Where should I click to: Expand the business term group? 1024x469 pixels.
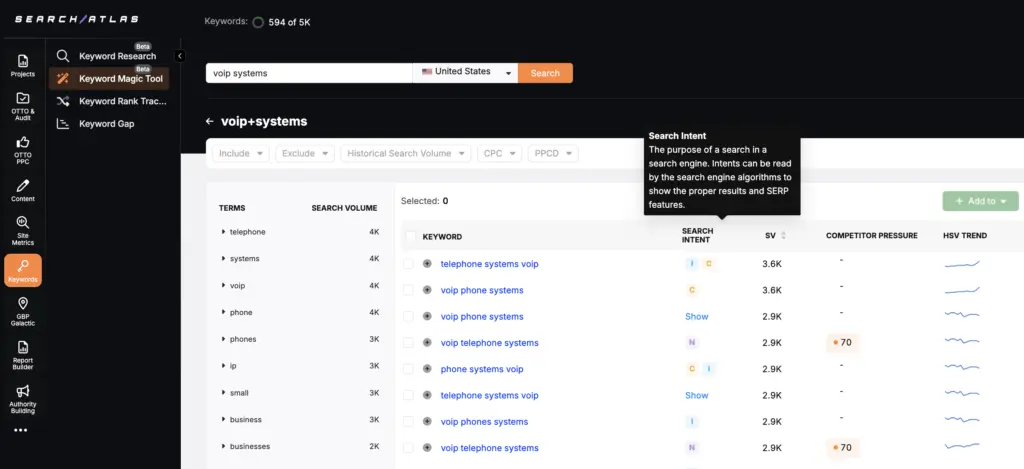(x=223, y=419)
